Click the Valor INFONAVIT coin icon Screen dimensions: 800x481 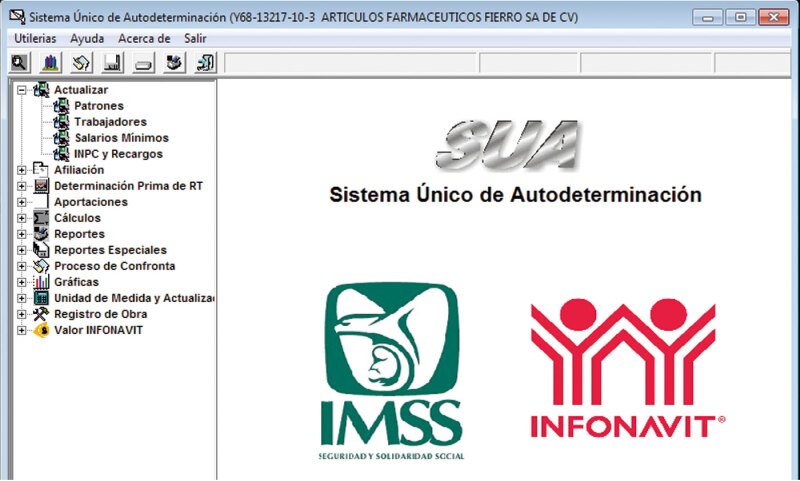click(x=41, y=330)
